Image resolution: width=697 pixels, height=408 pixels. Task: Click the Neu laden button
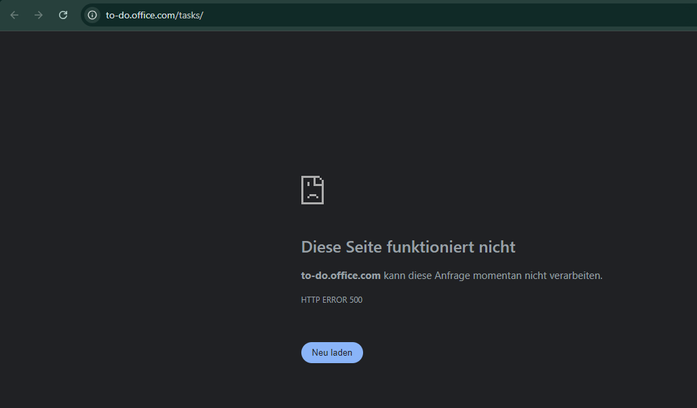click(x=332, y=352)
